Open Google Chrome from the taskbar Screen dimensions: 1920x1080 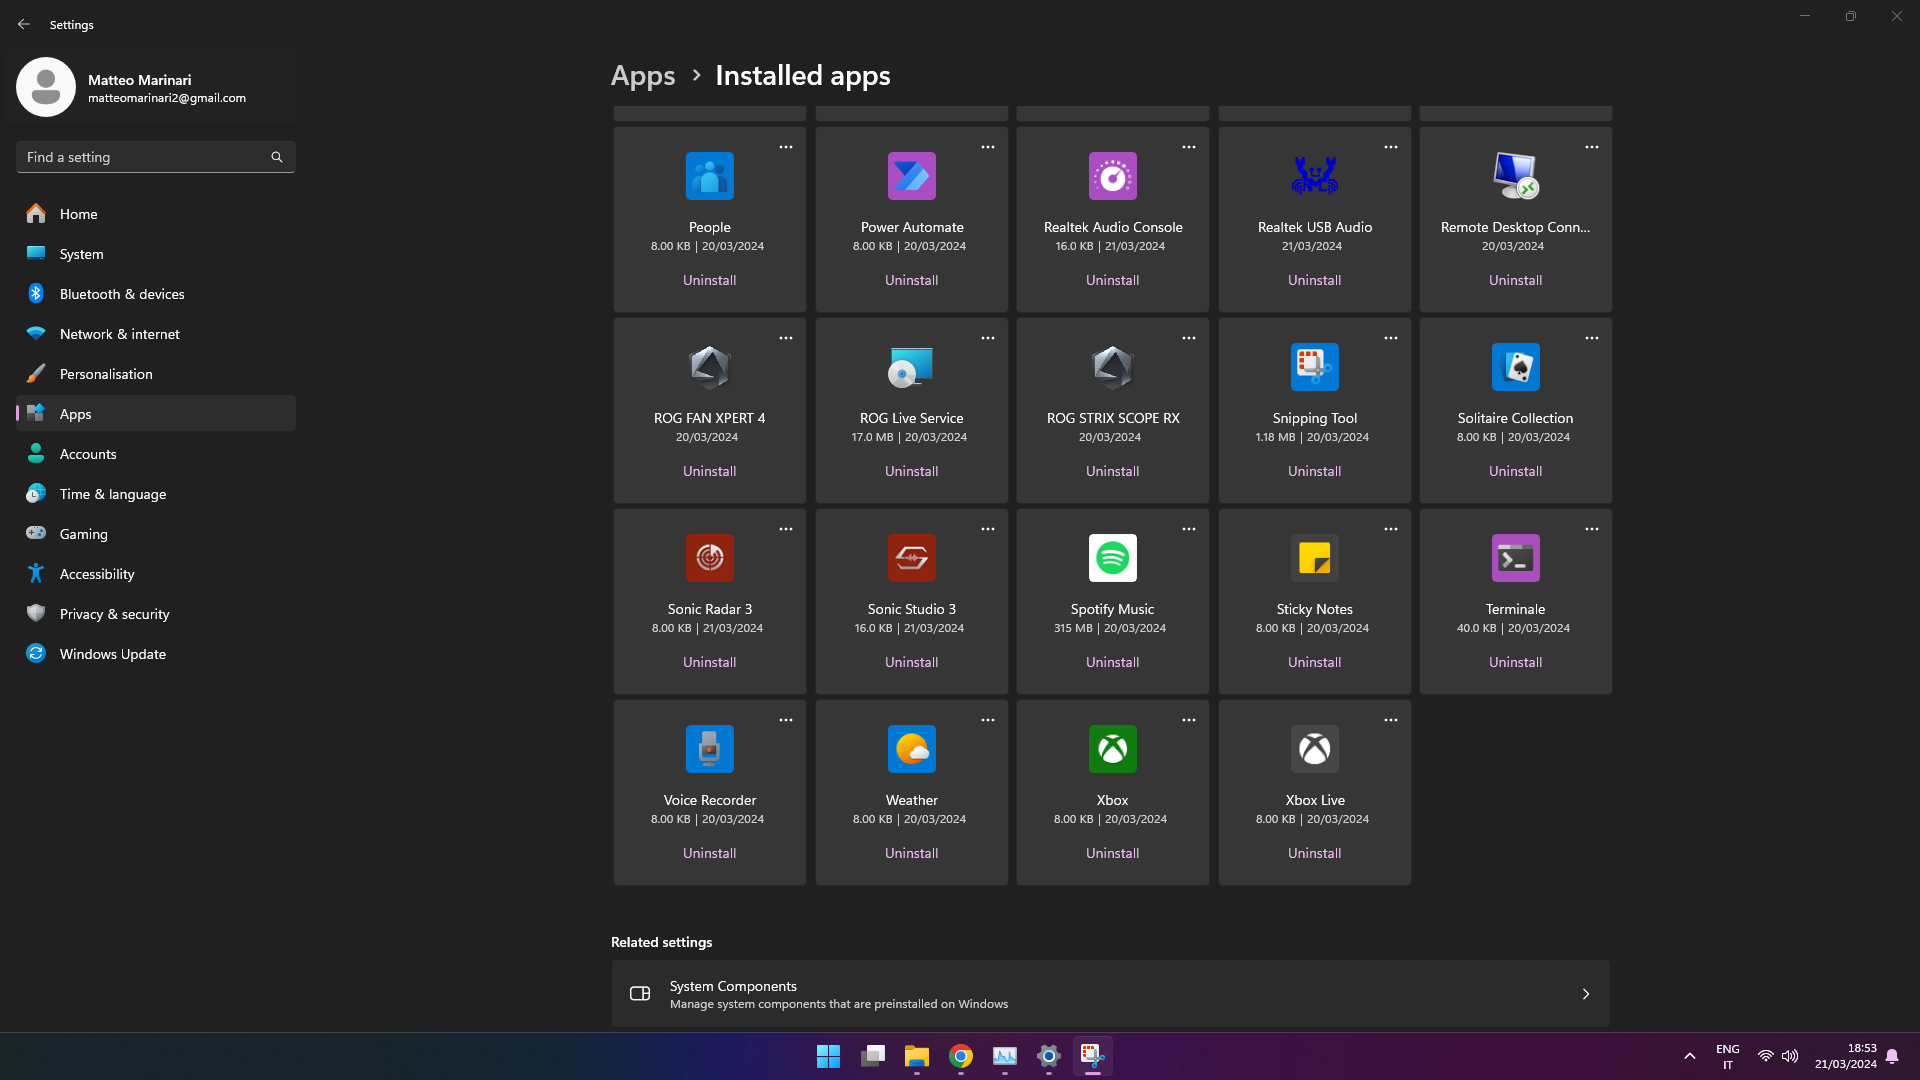tap(960, 1056)
